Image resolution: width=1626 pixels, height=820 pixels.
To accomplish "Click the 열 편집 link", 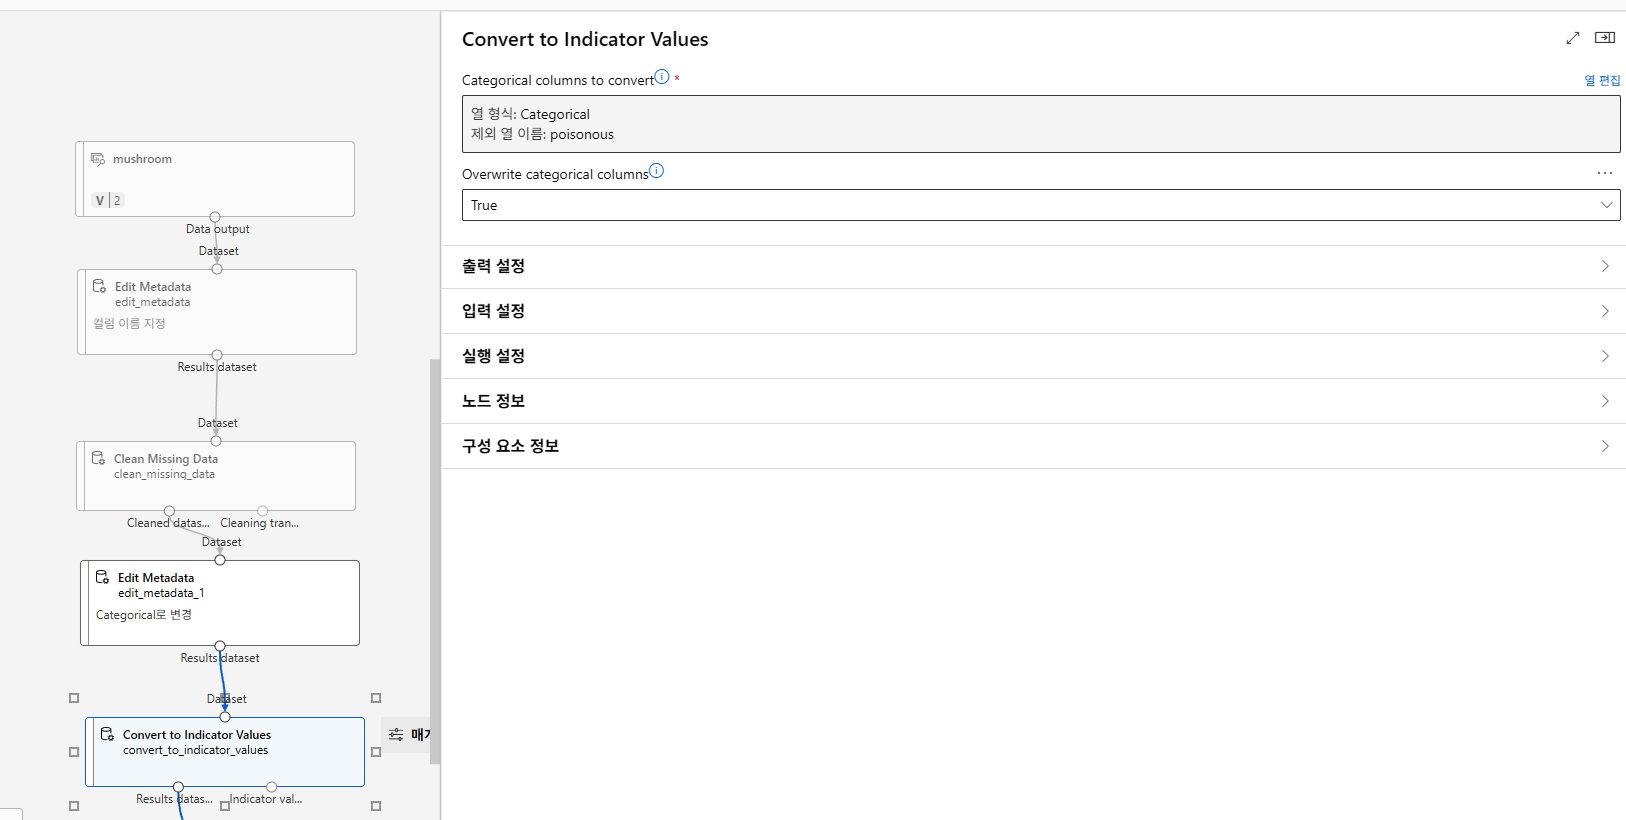I will pos(1602,80).
